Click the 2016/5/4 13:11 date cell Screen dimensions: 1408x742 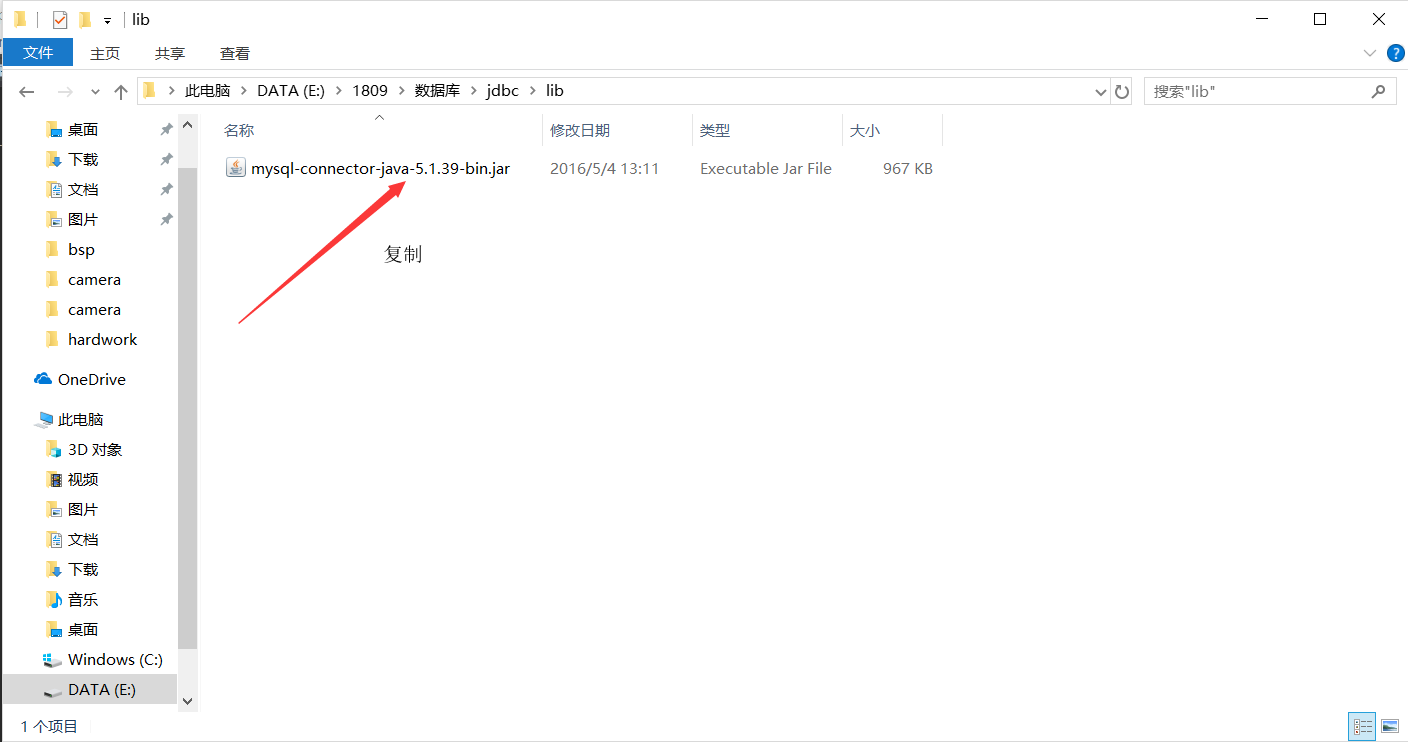click(604, 169)
